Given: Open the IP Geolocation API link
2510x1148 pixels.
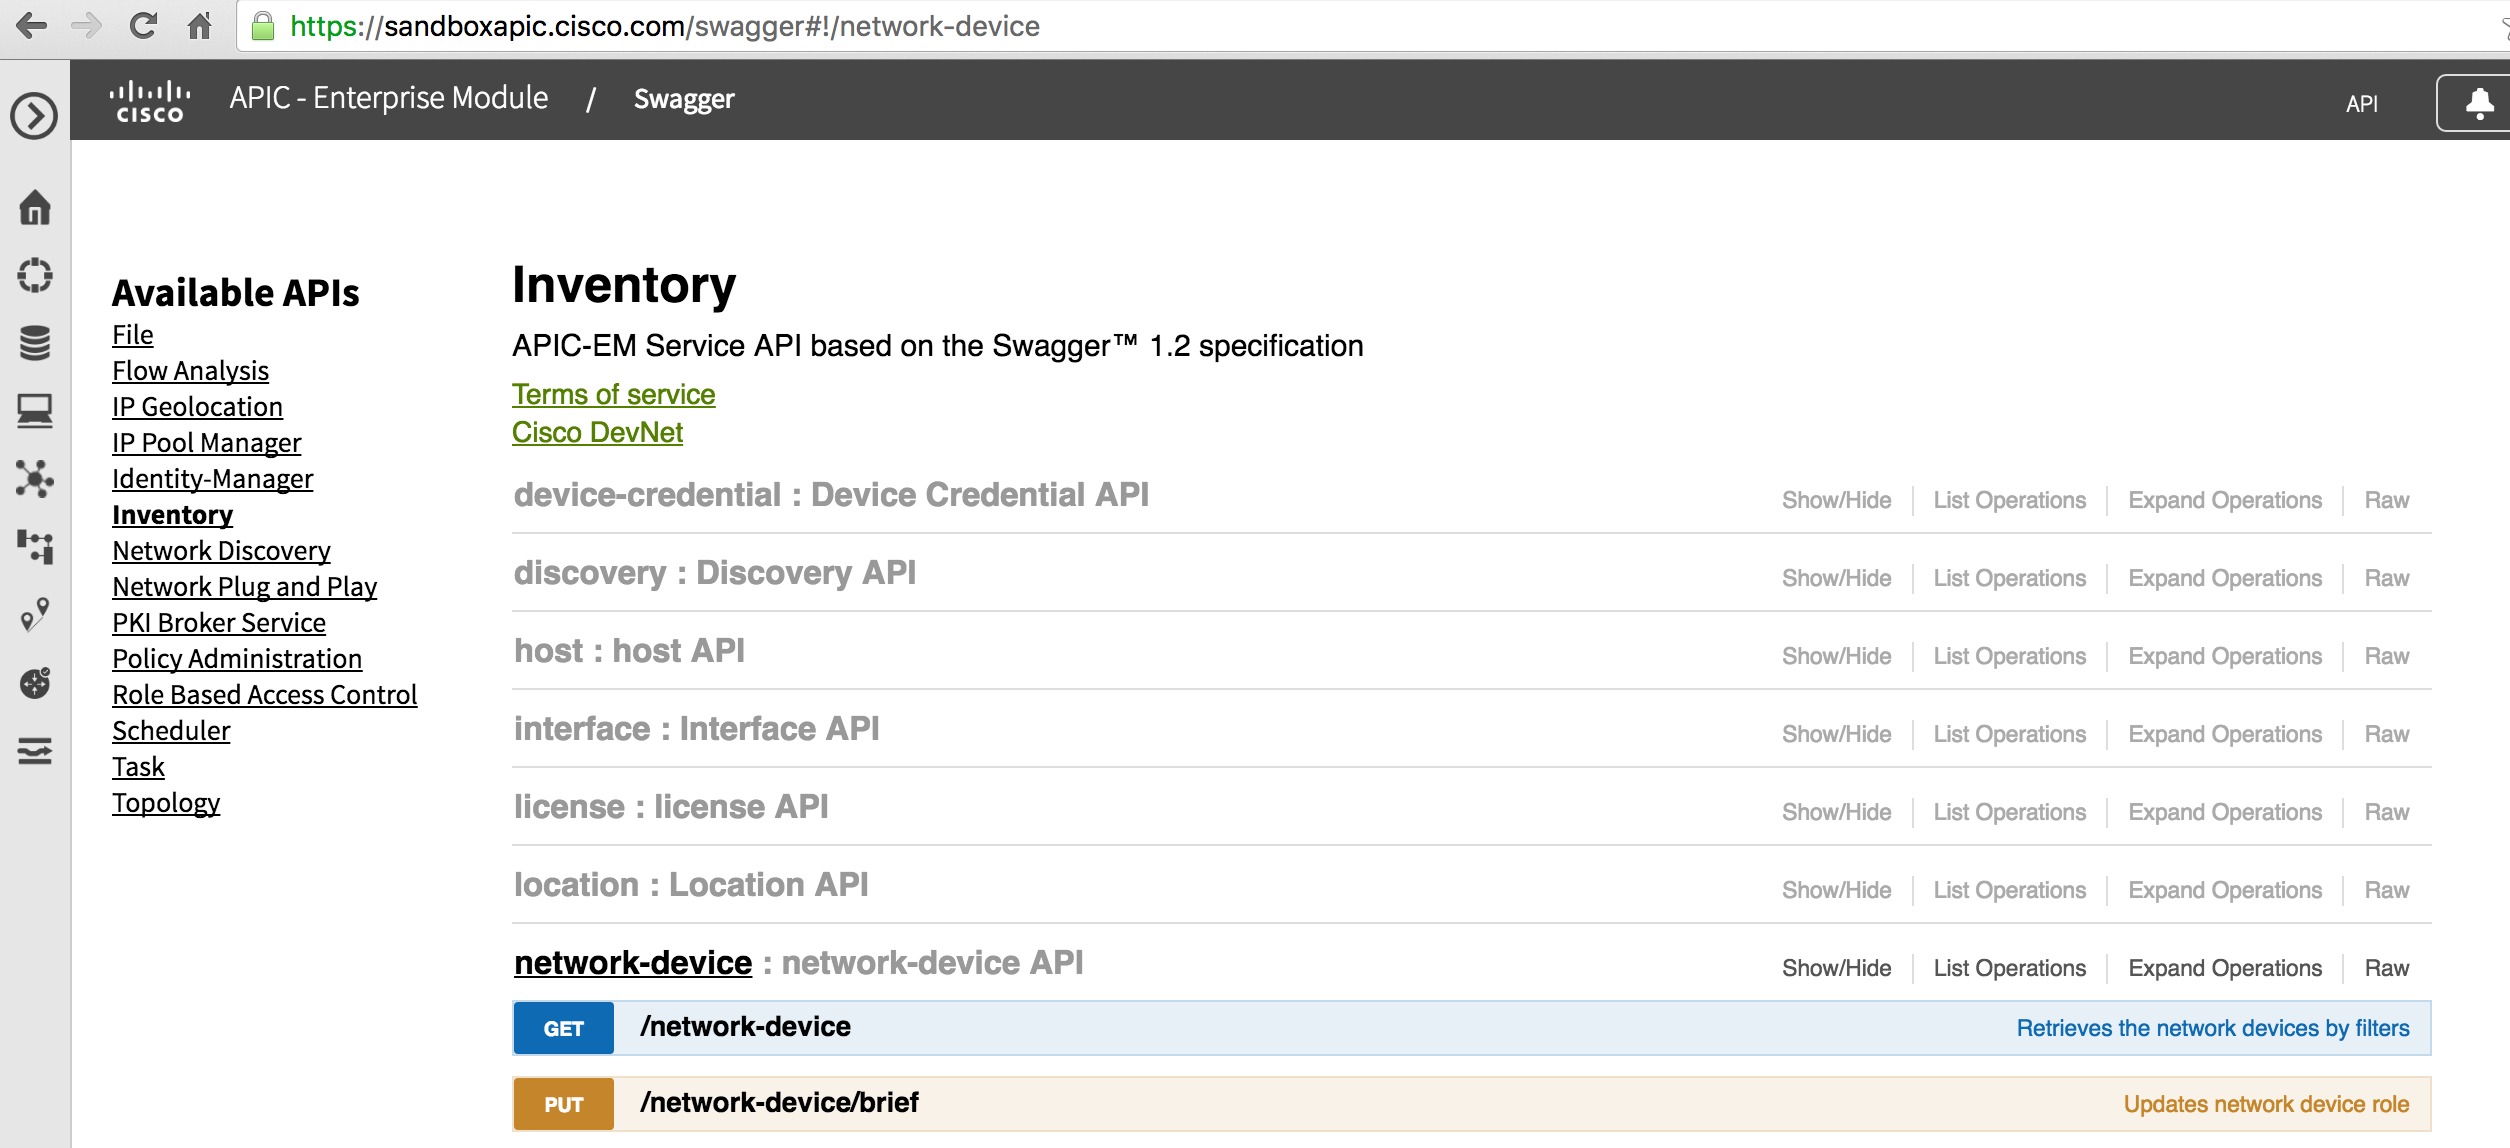Looking at the screenshot, I should click(197, 407).
